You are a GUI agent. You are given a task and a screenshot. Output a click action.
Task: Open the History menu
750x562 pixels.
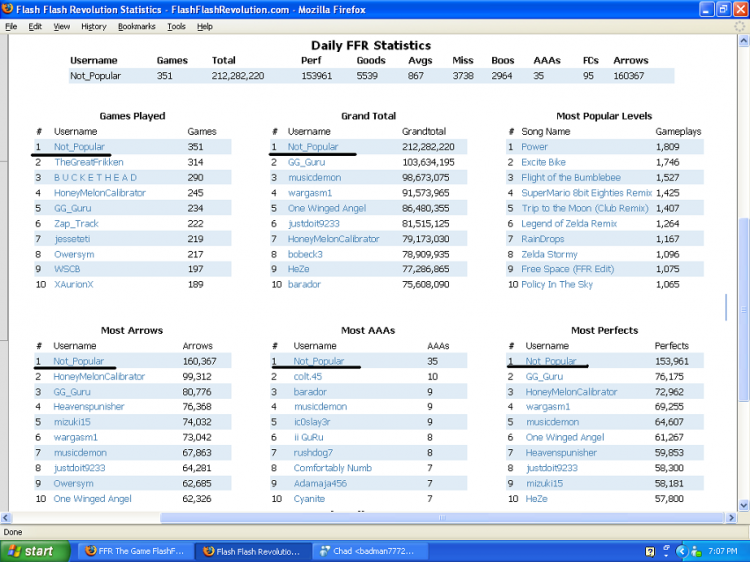pos(93,26)
